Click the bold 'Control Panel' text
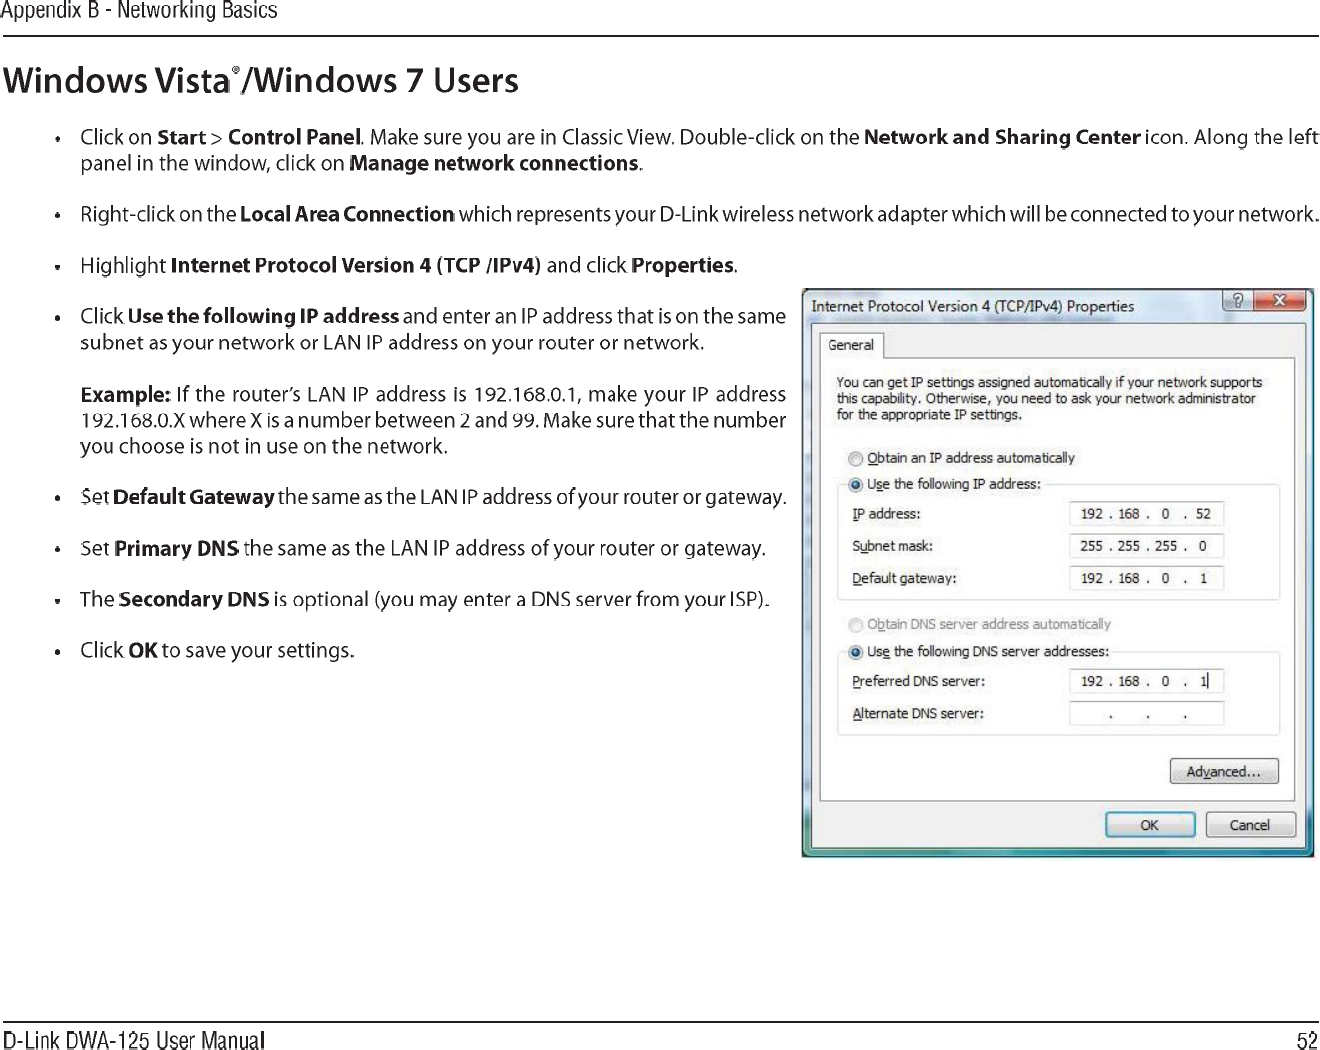The width and height of the screenshot is (1320, 1050). coord(294,137)
